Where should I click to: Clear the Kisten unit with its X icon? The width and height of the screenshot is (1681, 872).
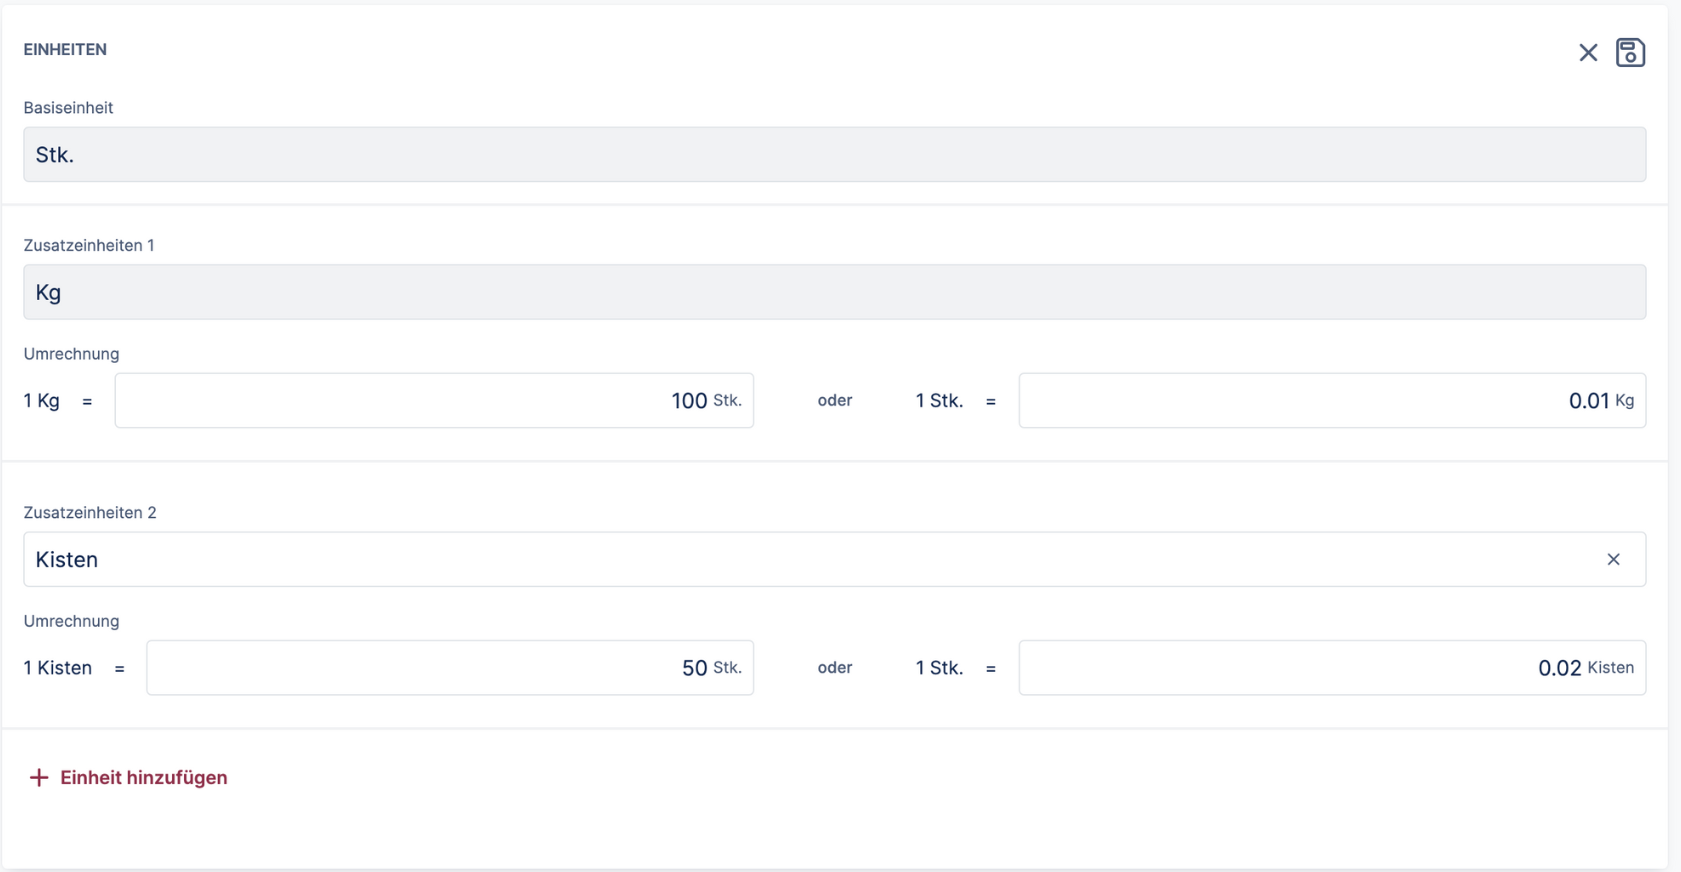point(1613,559)
